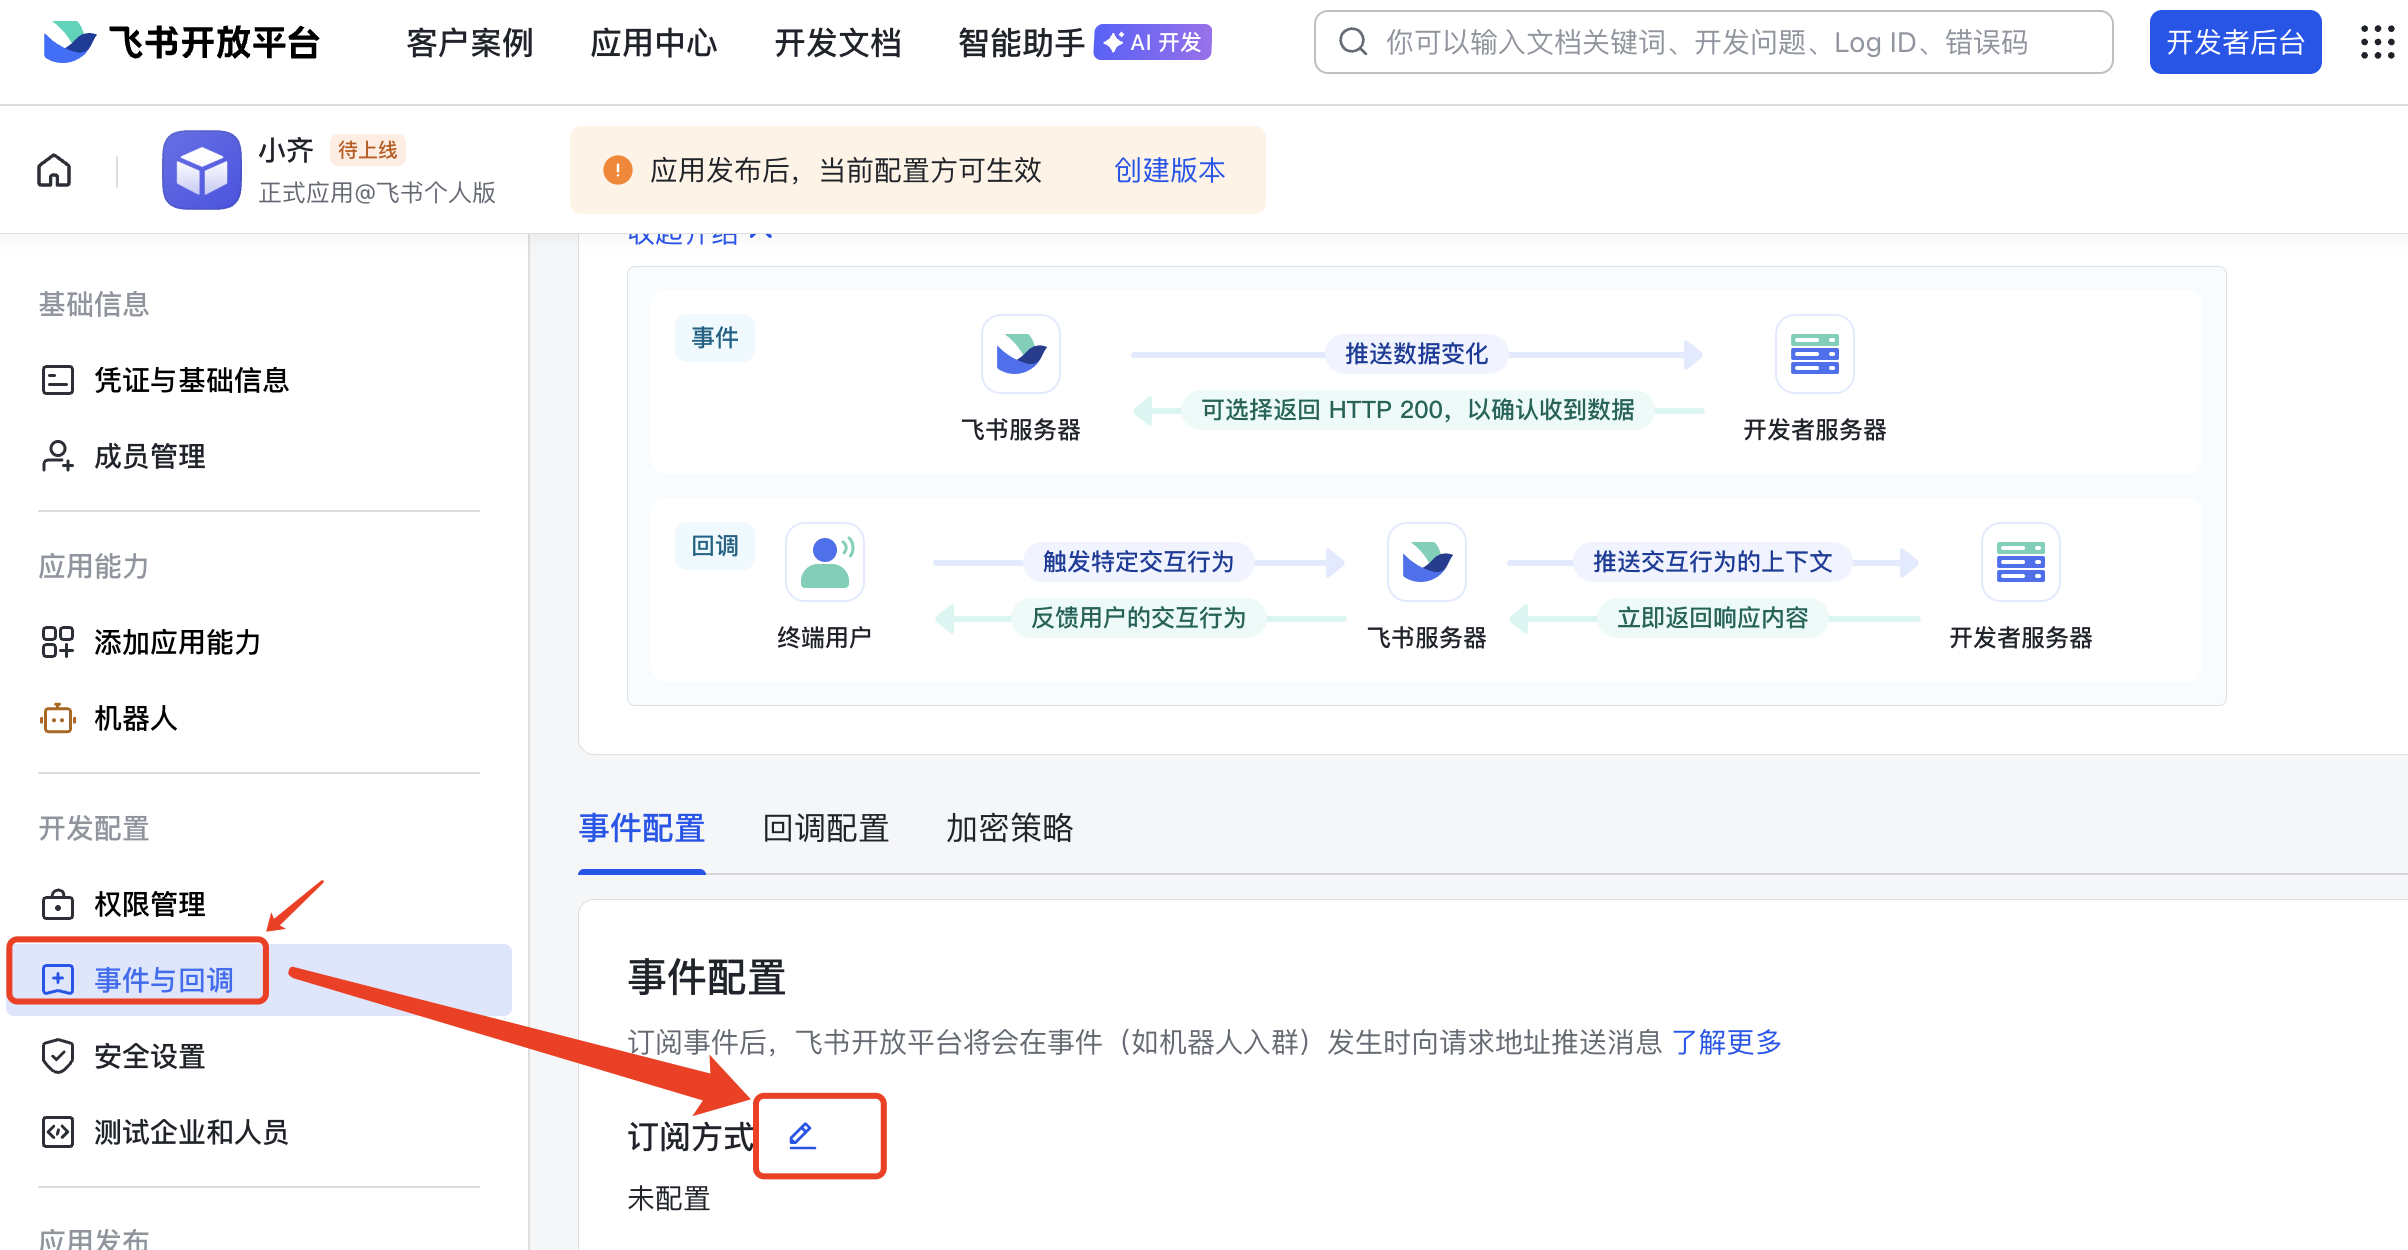Viewport: 2408px width, 1250px height.
Task: Switch to the 加密策略 tab
Action: pos(1009,829)
